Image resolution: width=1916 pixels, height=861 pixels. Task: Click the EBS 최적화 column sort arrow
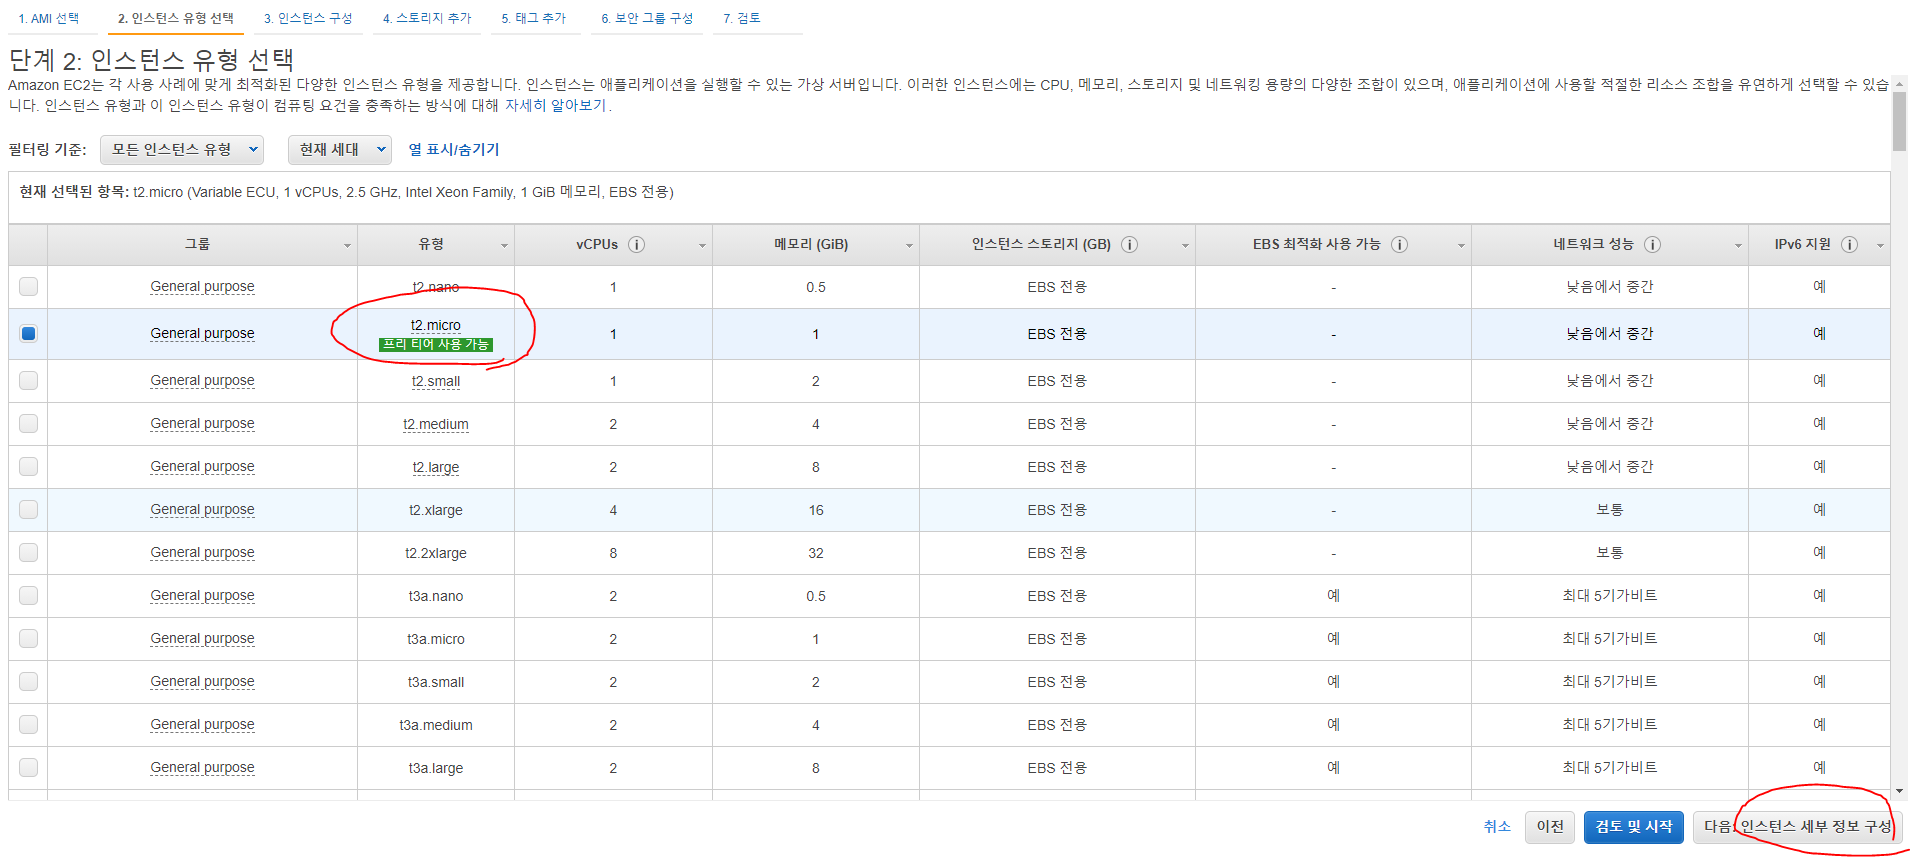click(1461, 246)
